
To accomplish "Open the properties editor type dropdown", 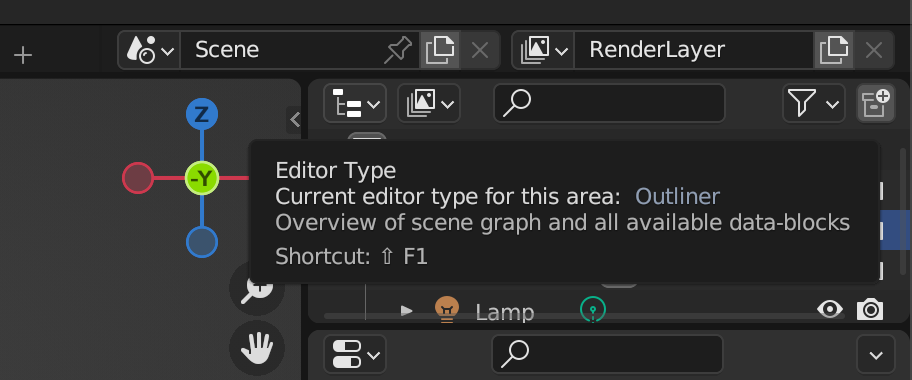I will point(355,354).
